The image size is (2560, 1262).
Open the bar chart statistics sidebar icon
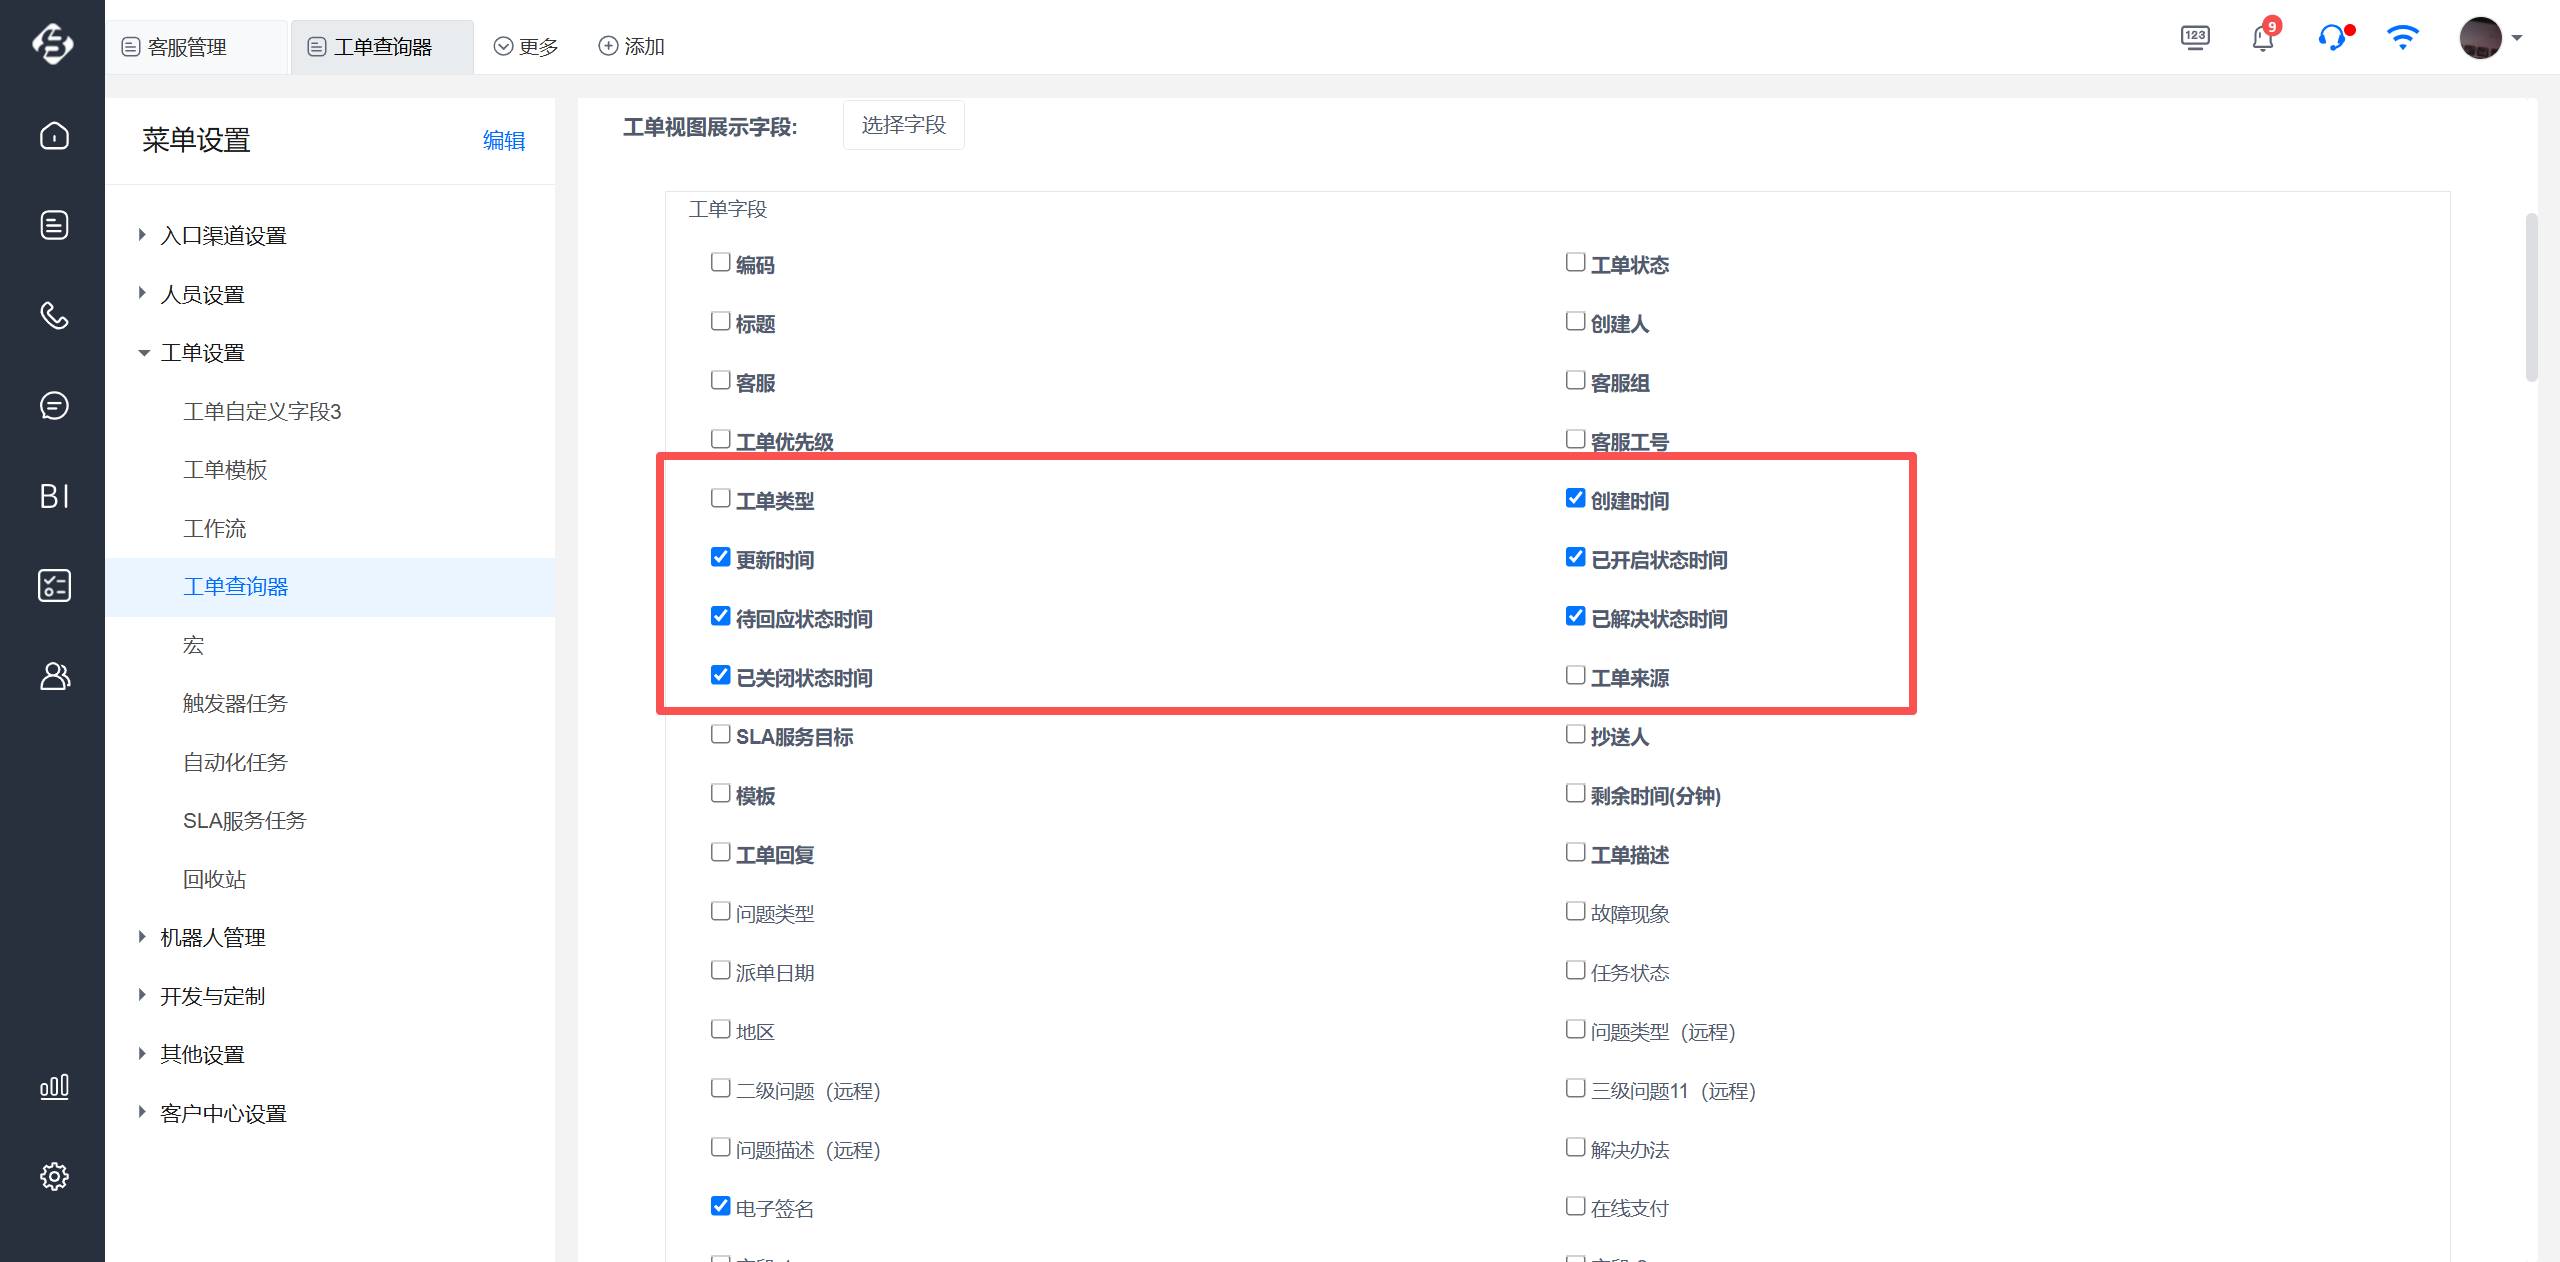pos(54,1087)
